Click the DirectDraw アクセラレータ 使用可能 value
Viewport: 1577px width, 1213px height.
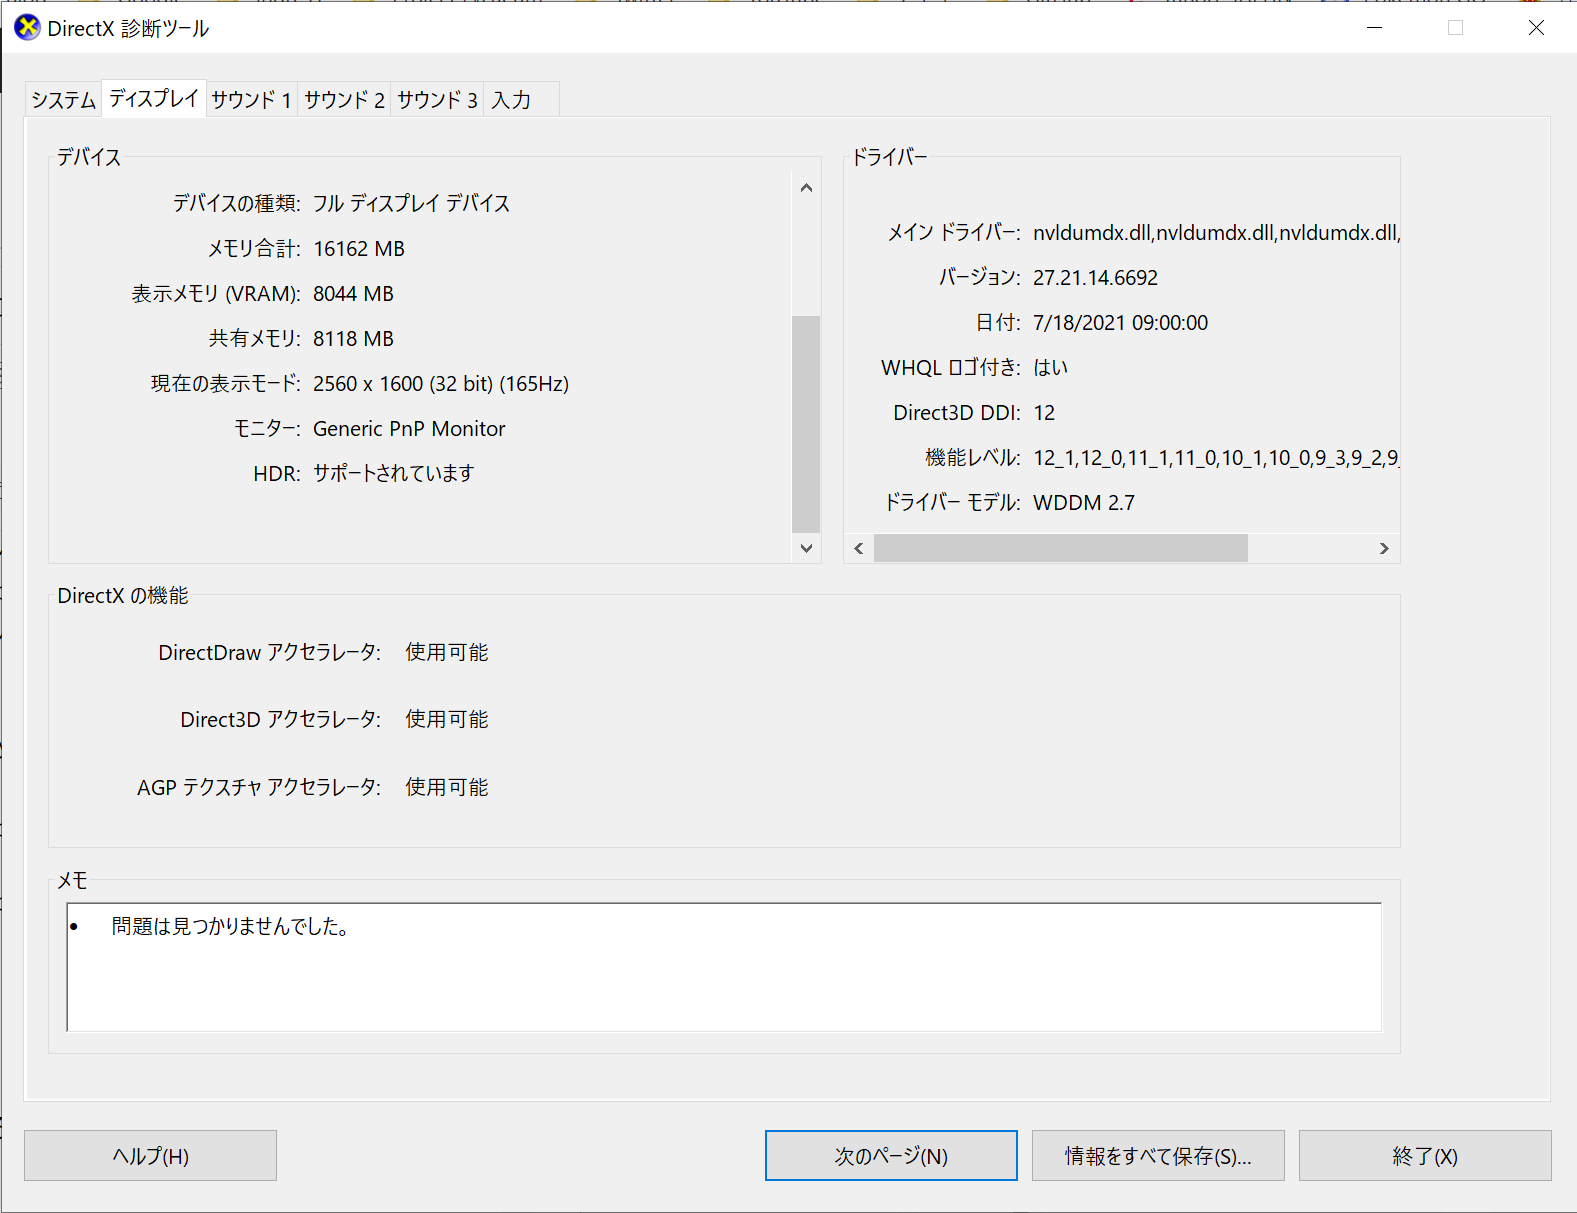[447, 652]
